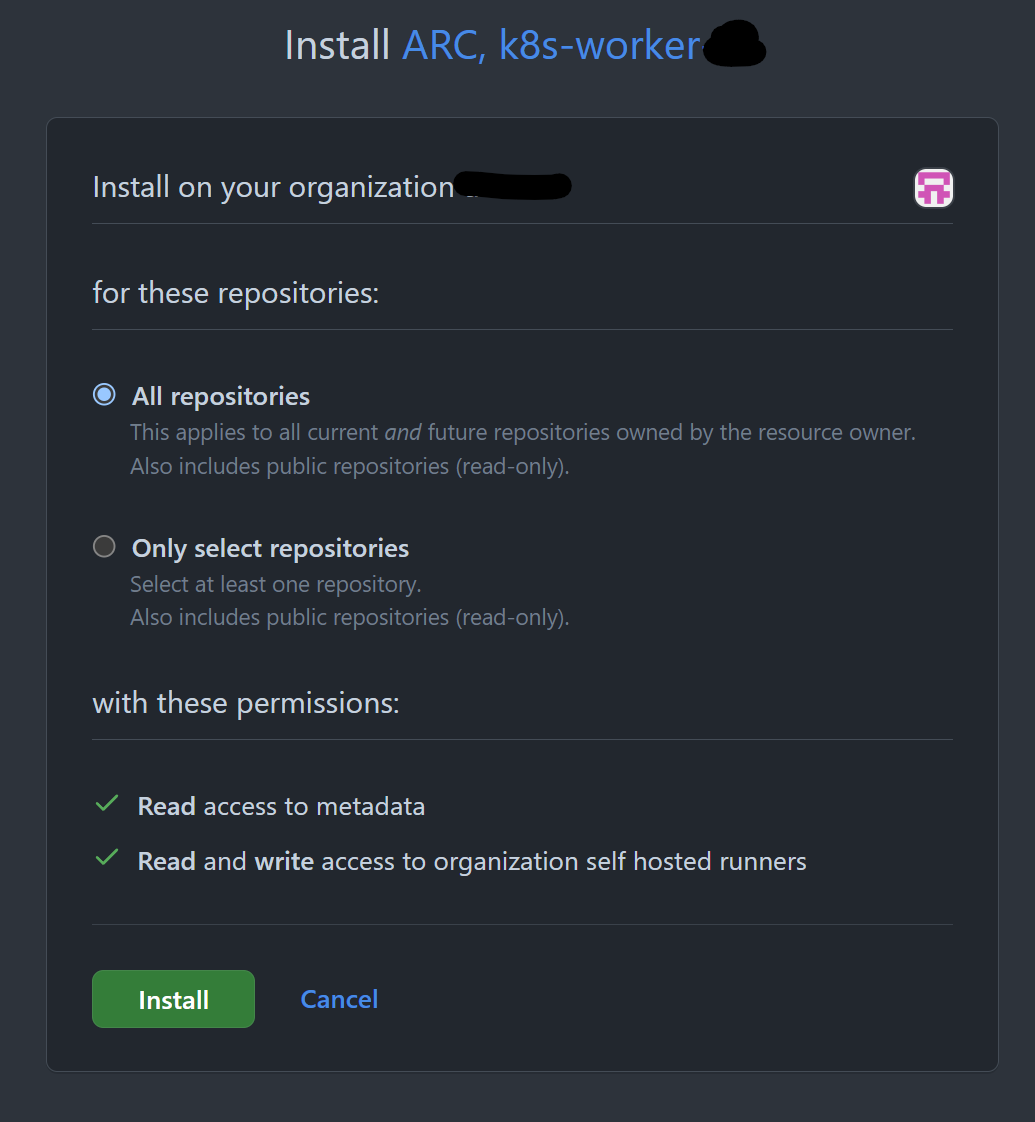Screen dimensions: 1035x1122
Task: Click the redacted blob after k8s-worker
Action: coord(734,44)
